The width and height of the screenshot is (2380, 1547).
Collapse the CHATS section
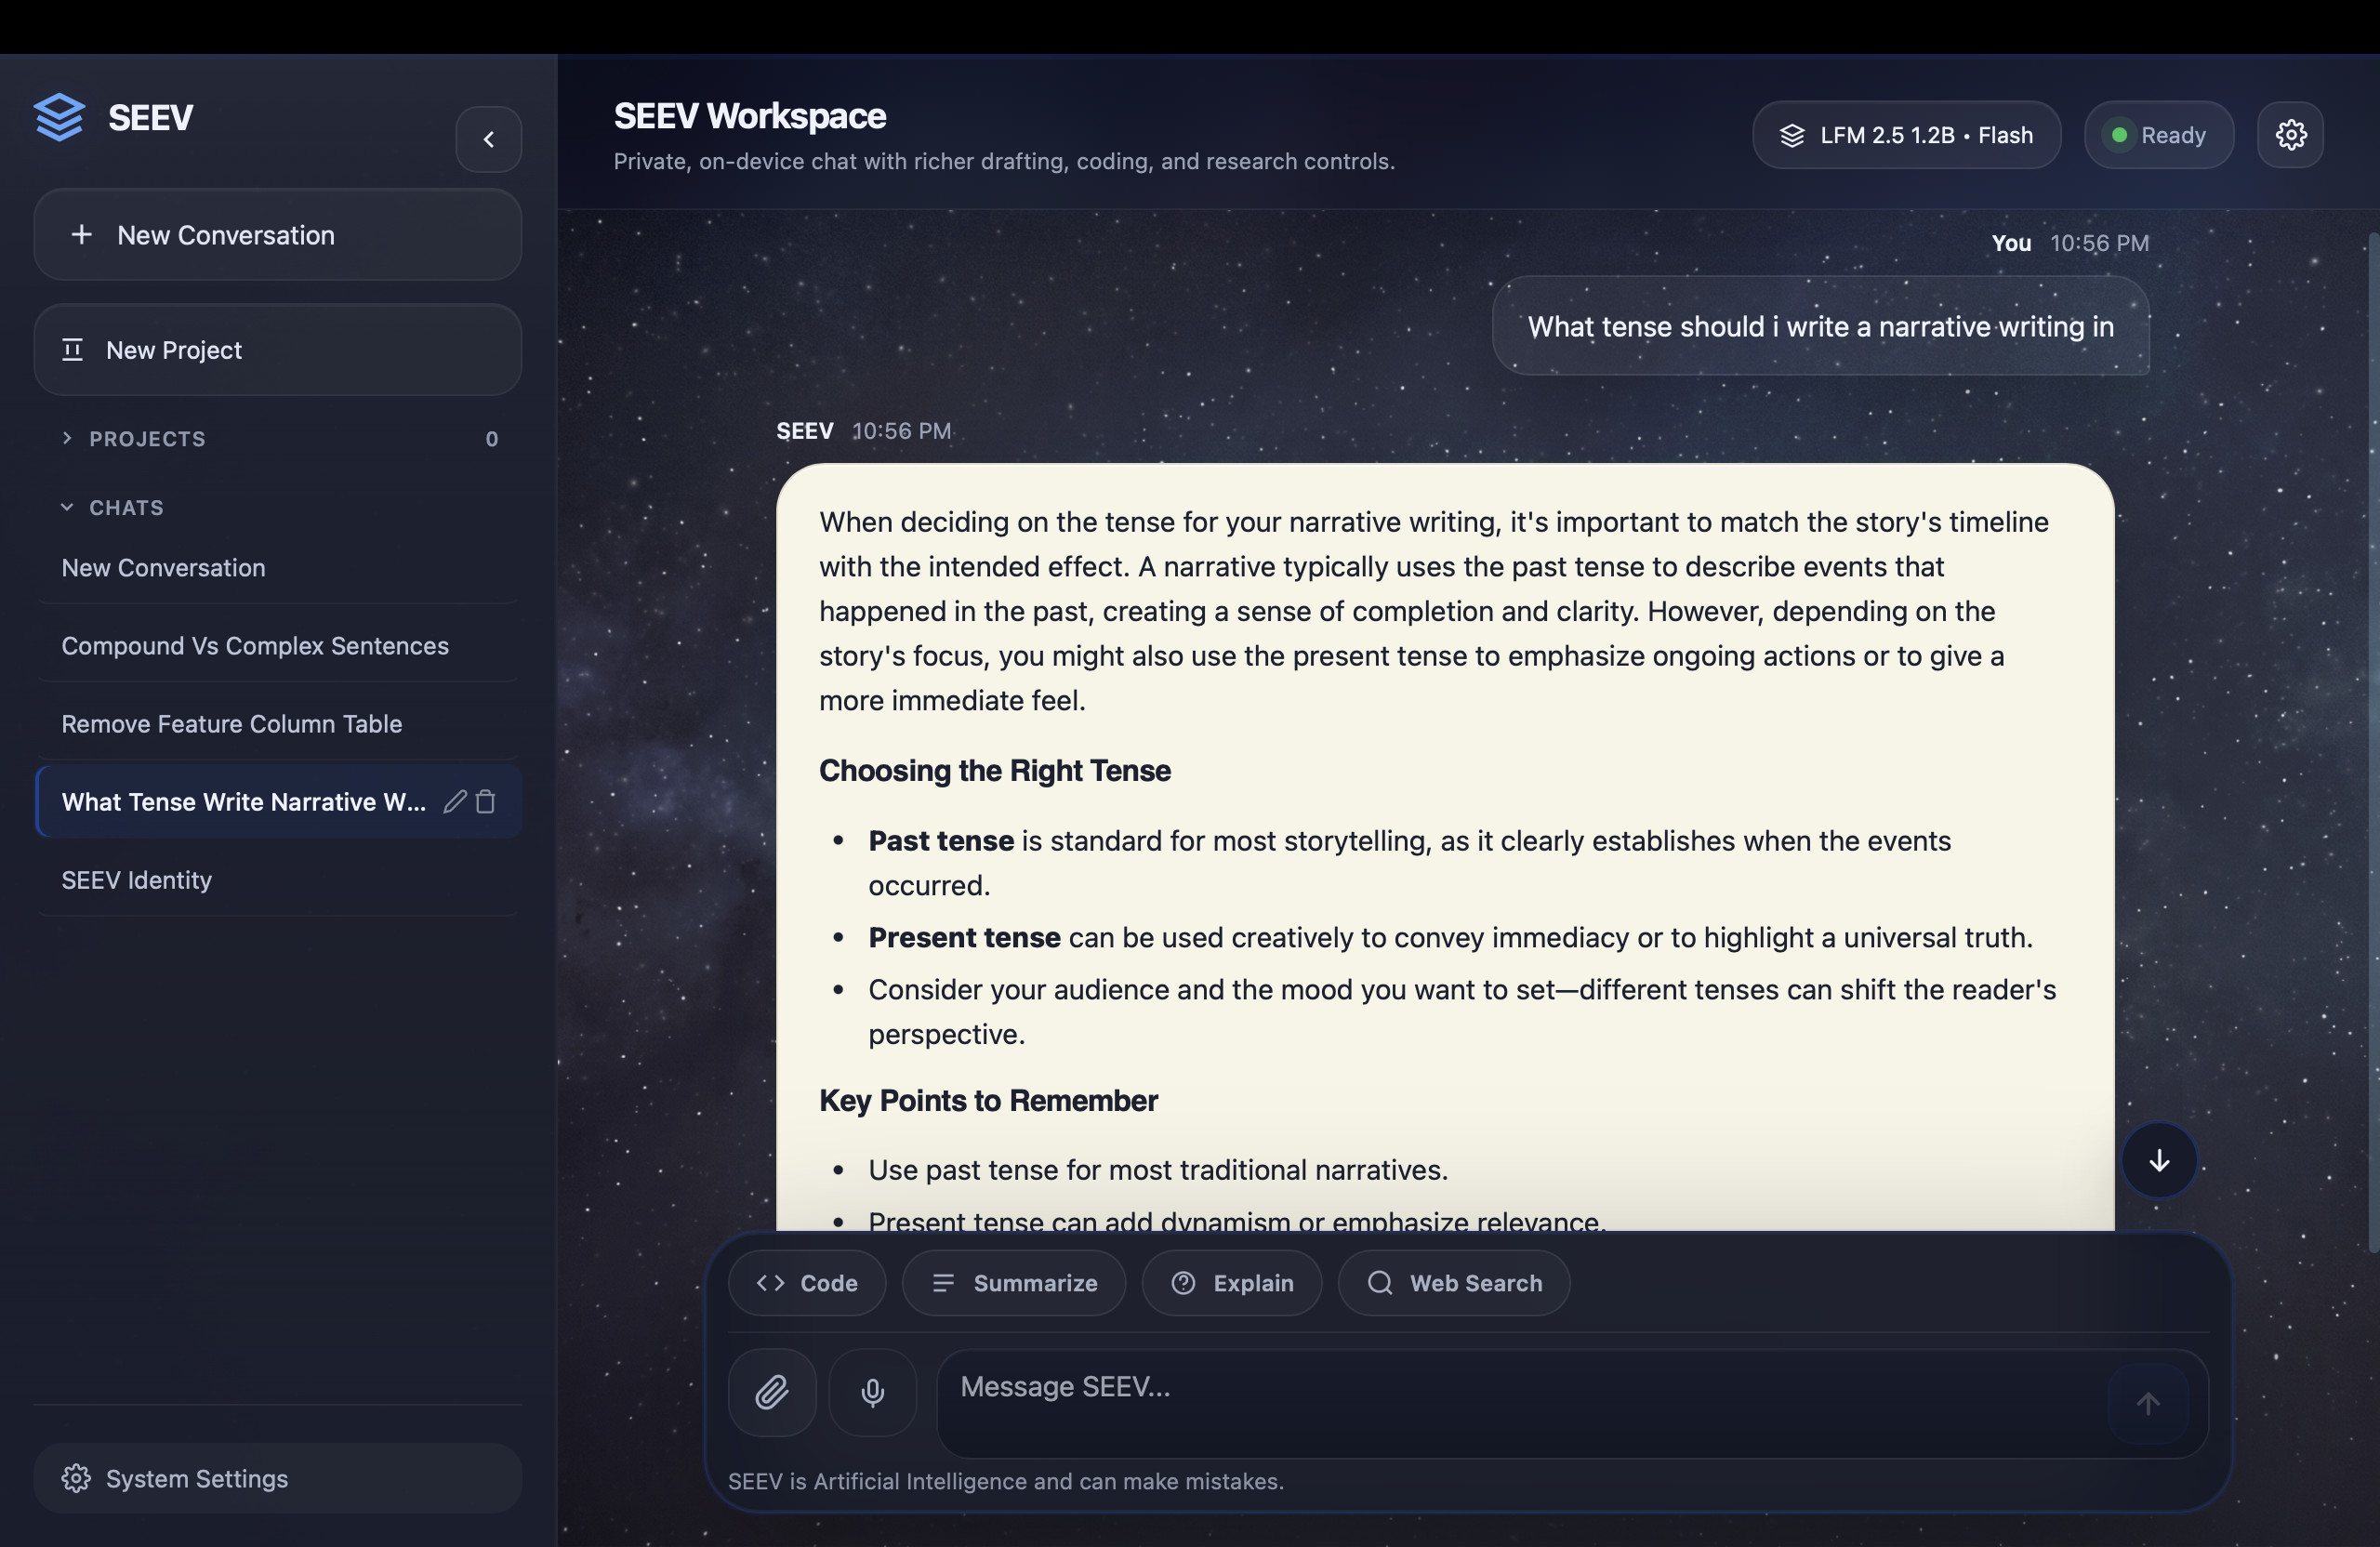point(112,508)
